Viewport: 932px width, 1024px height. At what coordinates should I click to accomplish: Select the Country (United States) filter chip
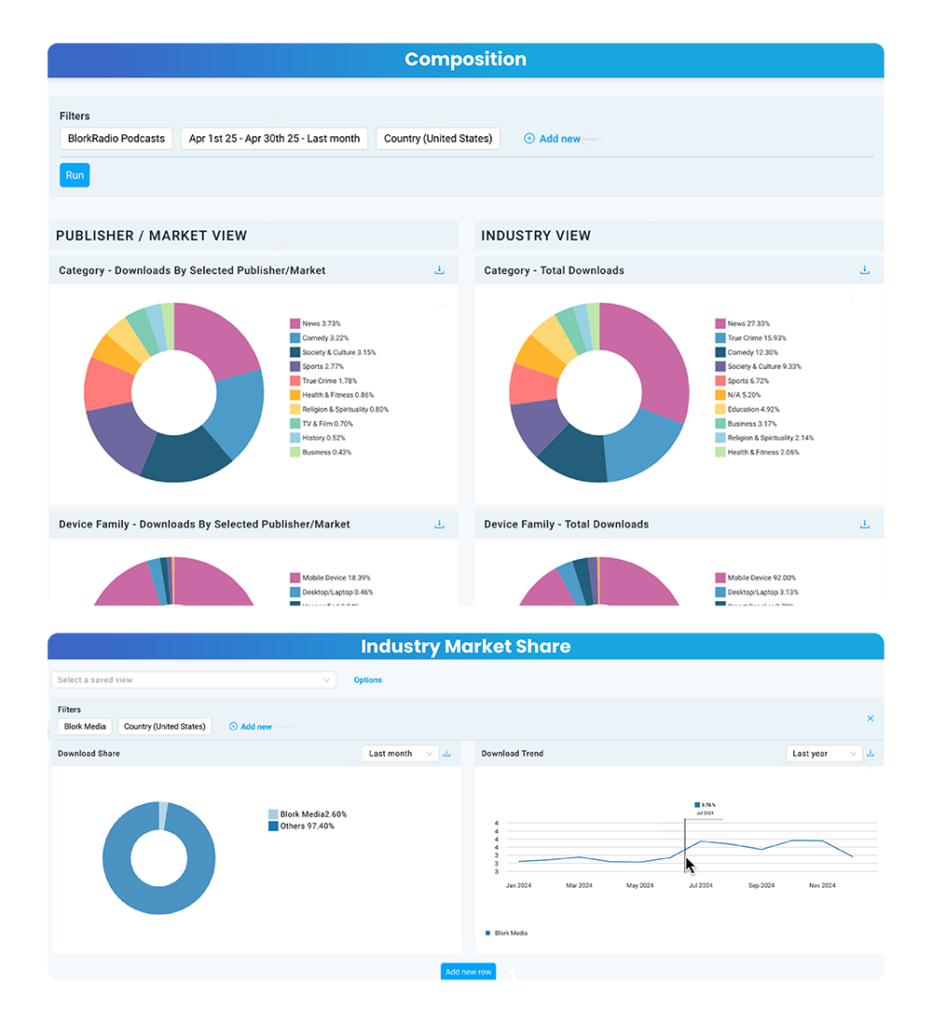click(x=438, y=138)
